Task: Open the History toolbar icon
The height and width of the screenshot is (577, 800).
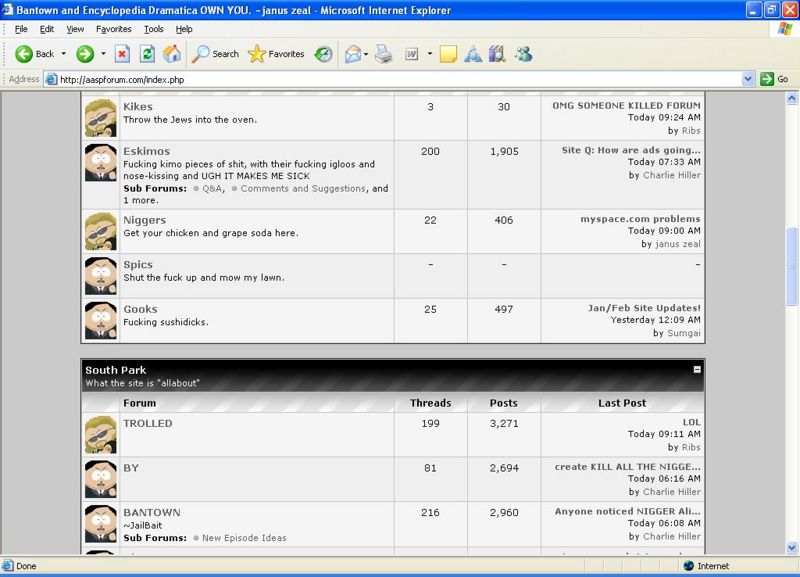Action: pyautogui.click(x=323, y=54)
